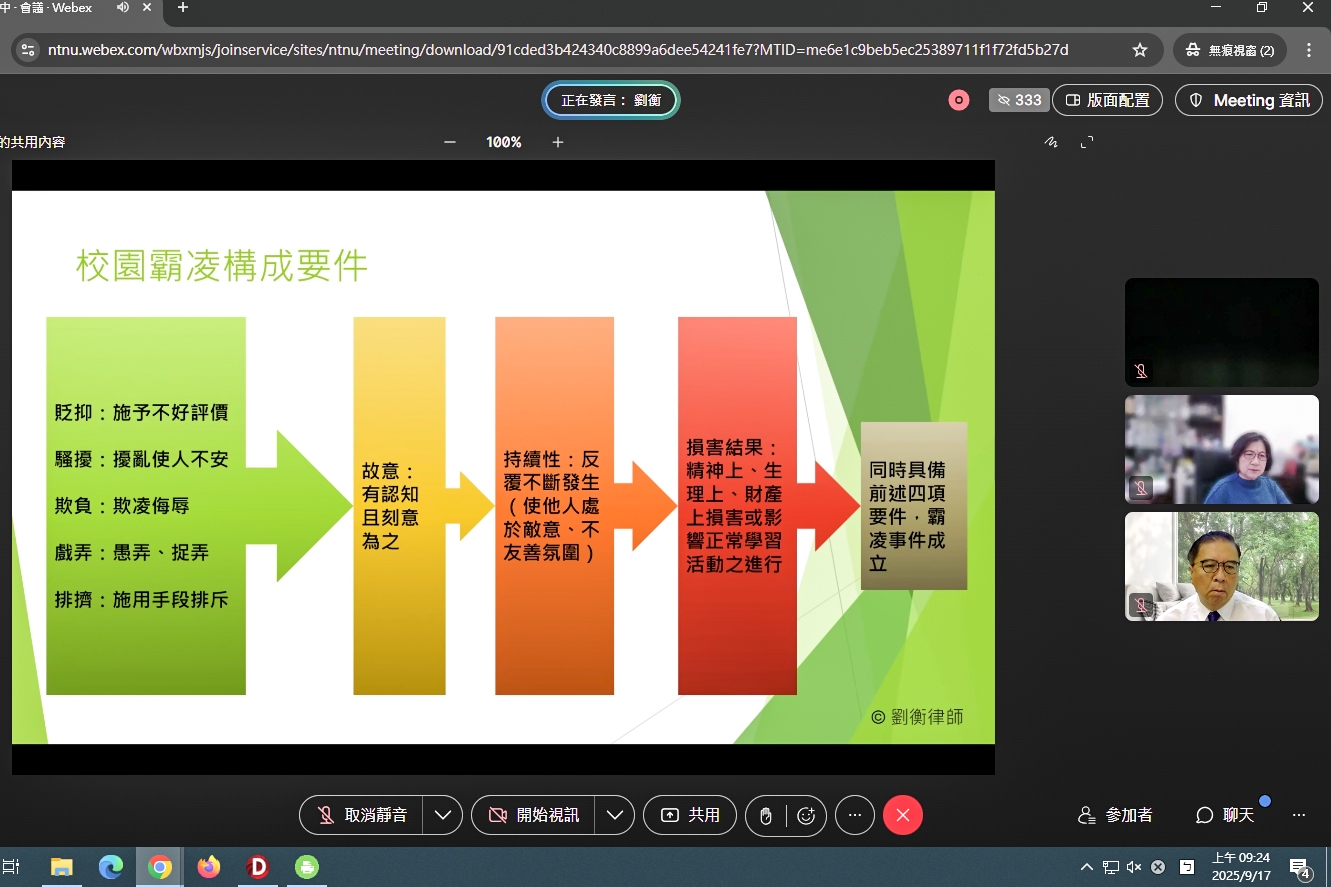The width and height of the screenshot is (1331, 887).
Task: Open Chrome's three-dot menu
Action: [1309, 49]
